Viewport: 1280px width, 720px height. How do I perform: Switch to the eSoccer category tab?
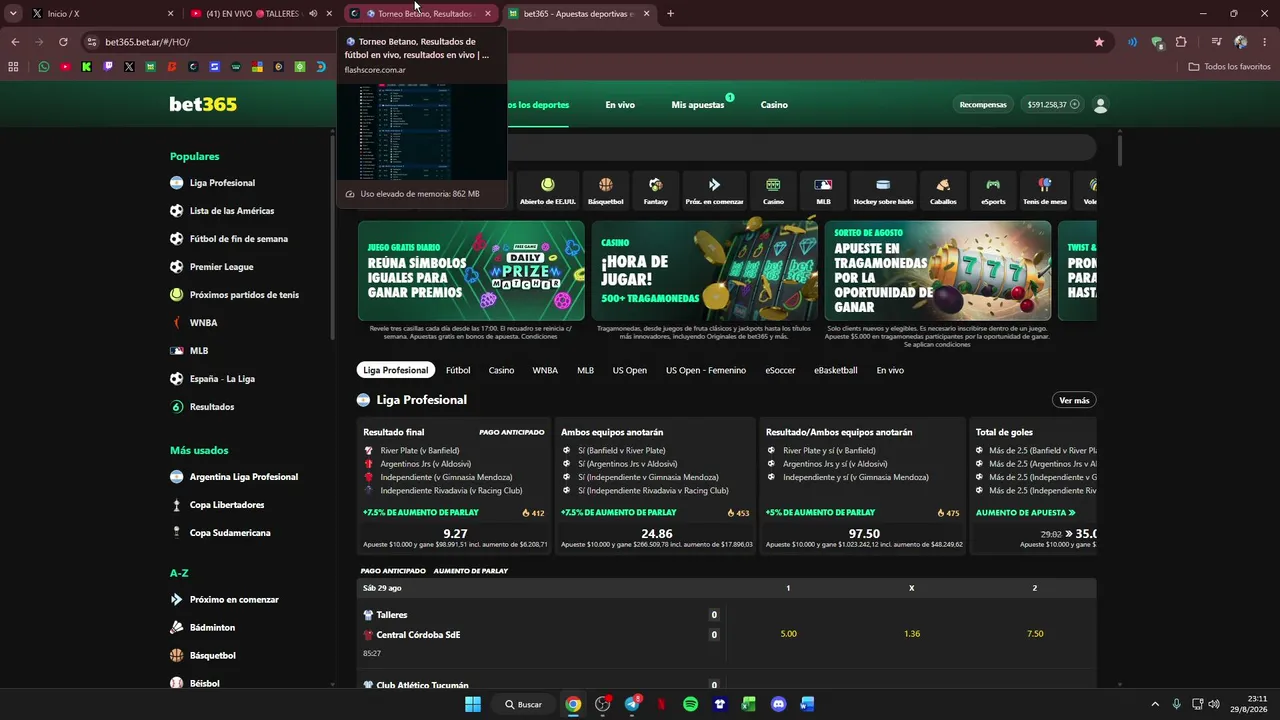pyautogui.click(x=780, y=370)
